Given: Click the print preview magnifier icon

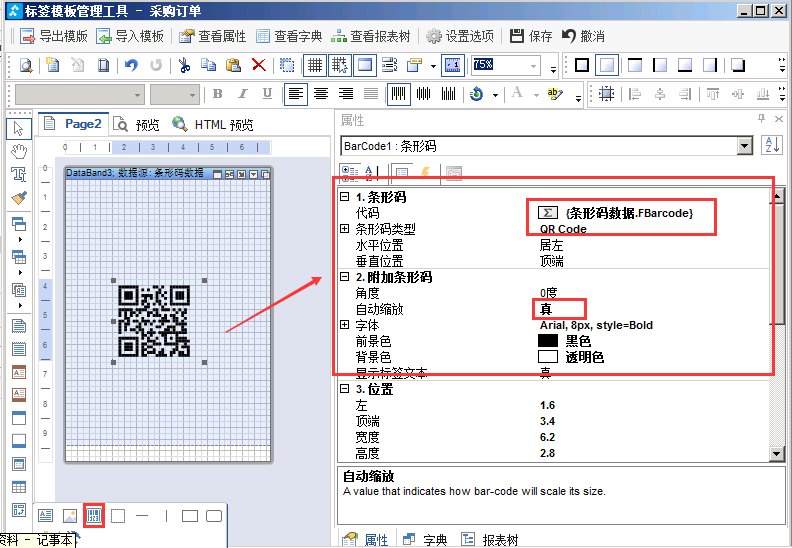Looking at the screenshot, I should click(26, 65).
